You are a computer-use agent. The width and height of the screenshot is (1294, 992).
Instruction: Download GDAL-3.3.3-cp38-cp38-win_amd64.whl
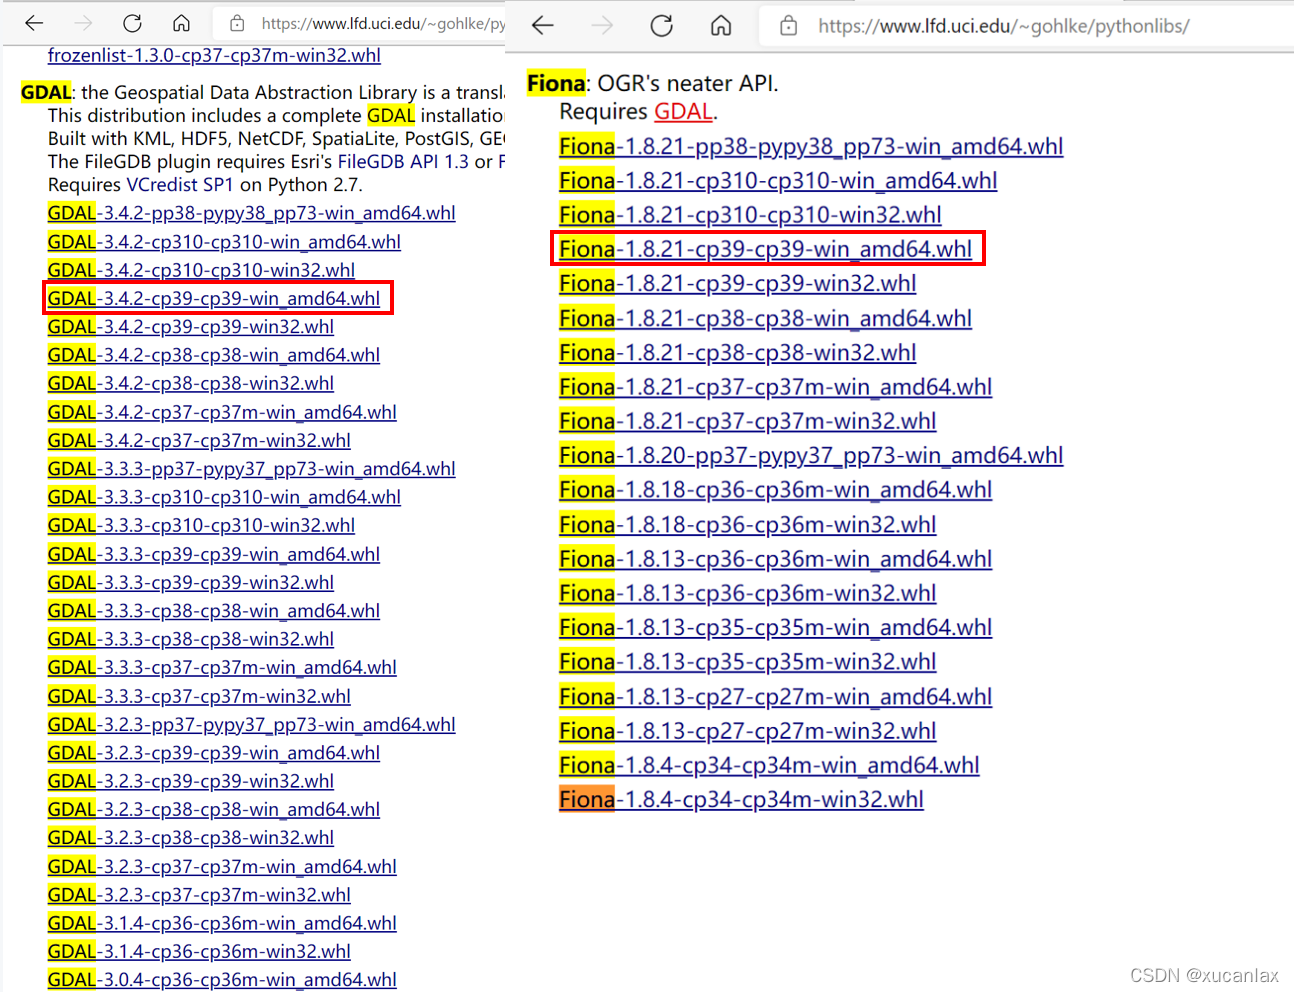tap(214, 611)
